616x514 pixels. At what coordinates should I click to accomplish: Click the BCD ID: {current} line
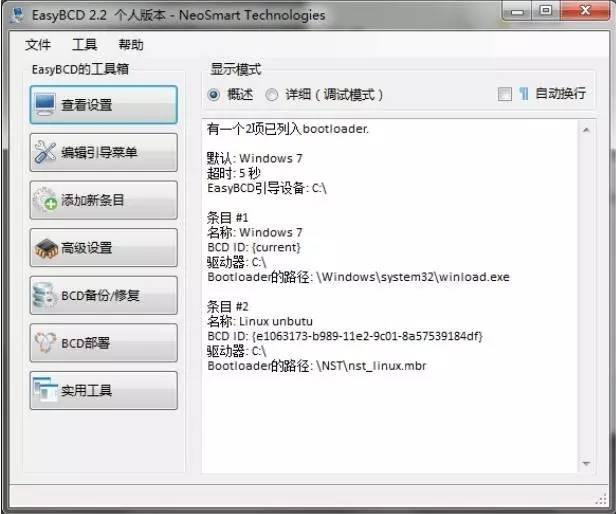coord(254,247)
